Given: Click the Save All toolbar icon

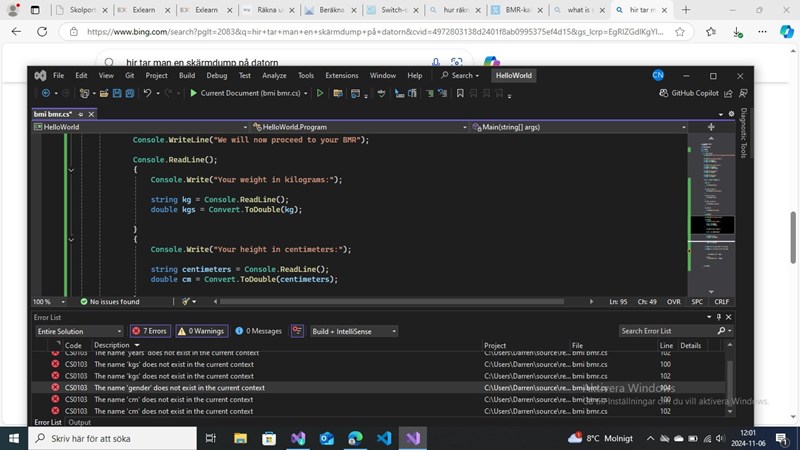Looking at the screenshot, I should pyautogui.click(x=130, y=93).
